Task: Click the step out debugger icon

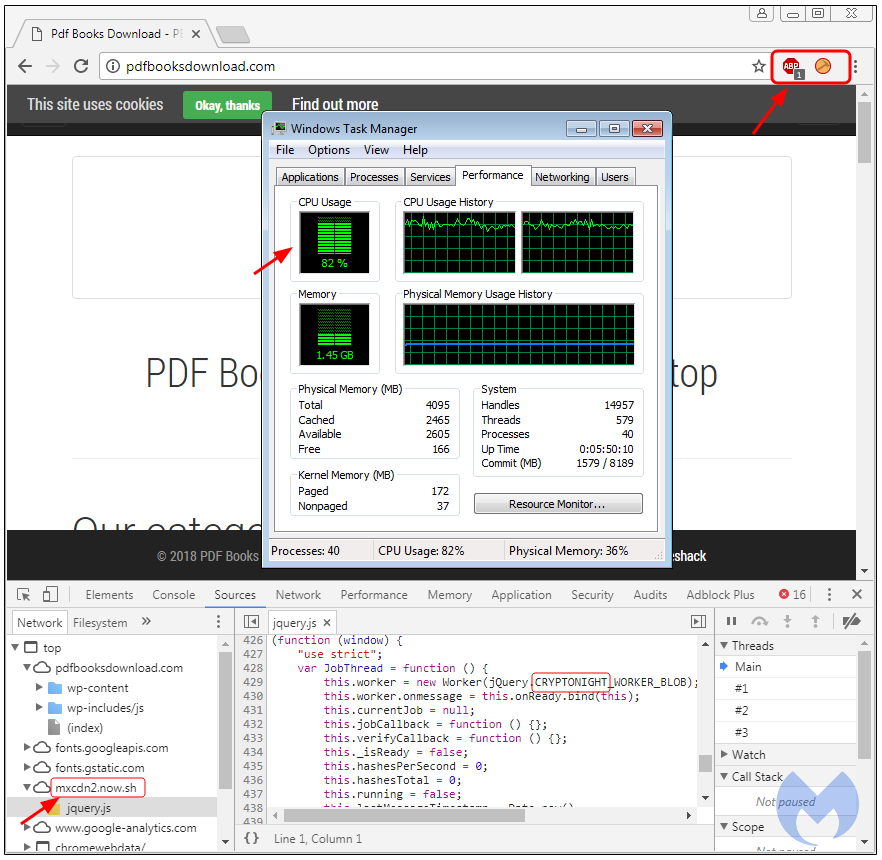Action: tap(815, 621)
